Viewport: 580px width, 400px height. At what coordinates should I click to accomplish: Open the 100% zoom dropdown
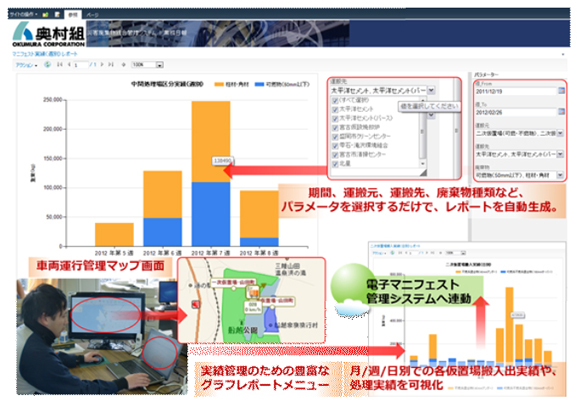coord(159,65)
